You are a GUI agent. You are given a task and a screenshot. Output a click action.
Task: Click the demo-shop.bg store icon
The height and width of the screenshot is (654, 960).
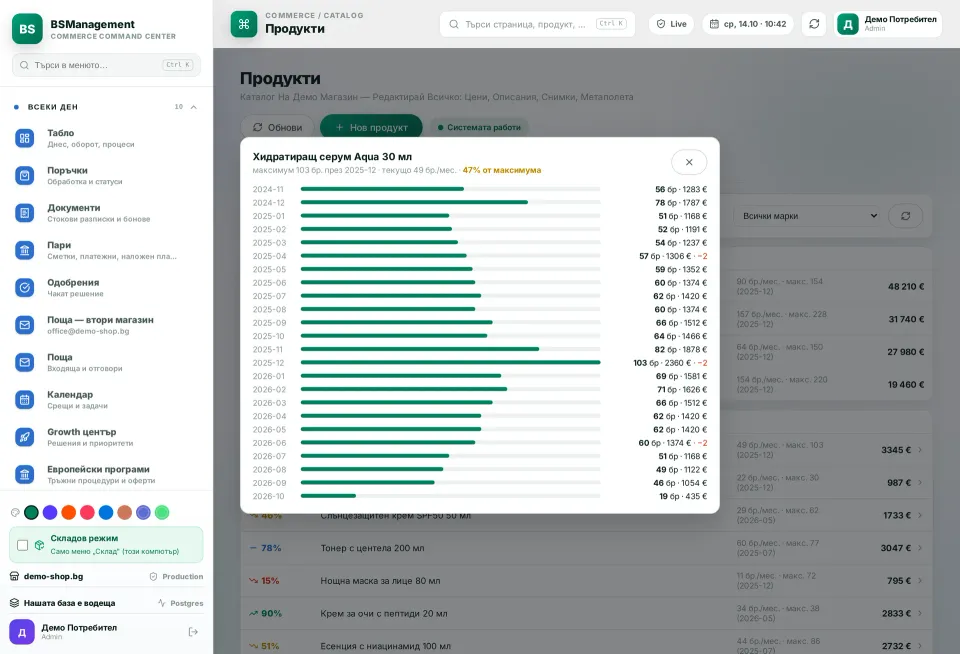pyautogui.click(x=15, y=576)
